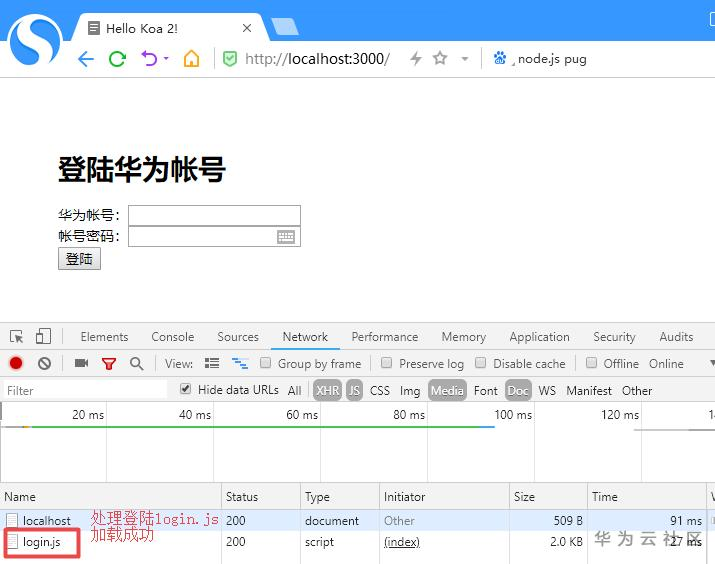
Task: Toggle the Img filter
Action: tap(410, 391)
